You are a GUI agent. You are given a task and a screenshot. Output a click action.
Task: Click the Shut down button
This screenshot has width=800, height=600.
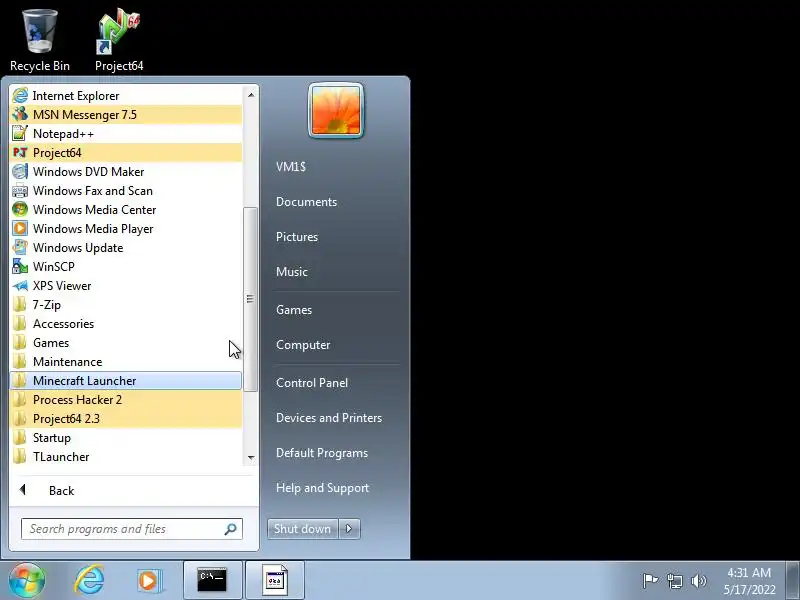click(x=303, y=529)
